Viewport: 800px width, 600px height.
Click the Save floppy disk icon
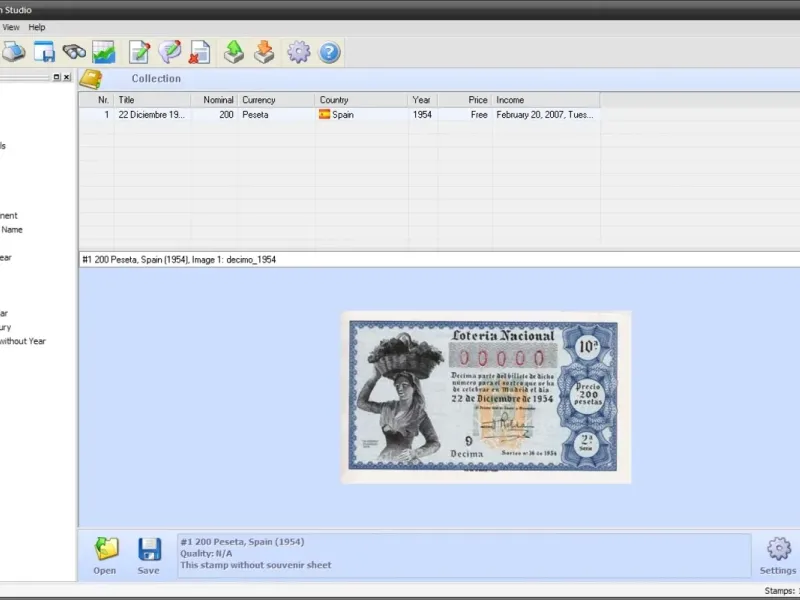149,549
